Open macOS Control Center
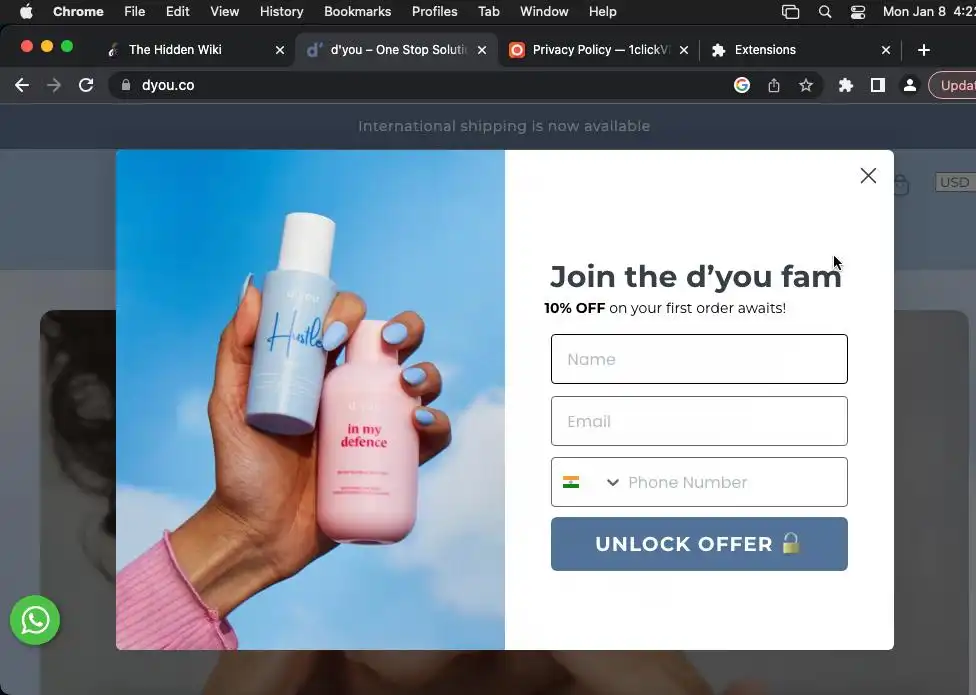Viewport: 976px width, 695px height. 858,12
